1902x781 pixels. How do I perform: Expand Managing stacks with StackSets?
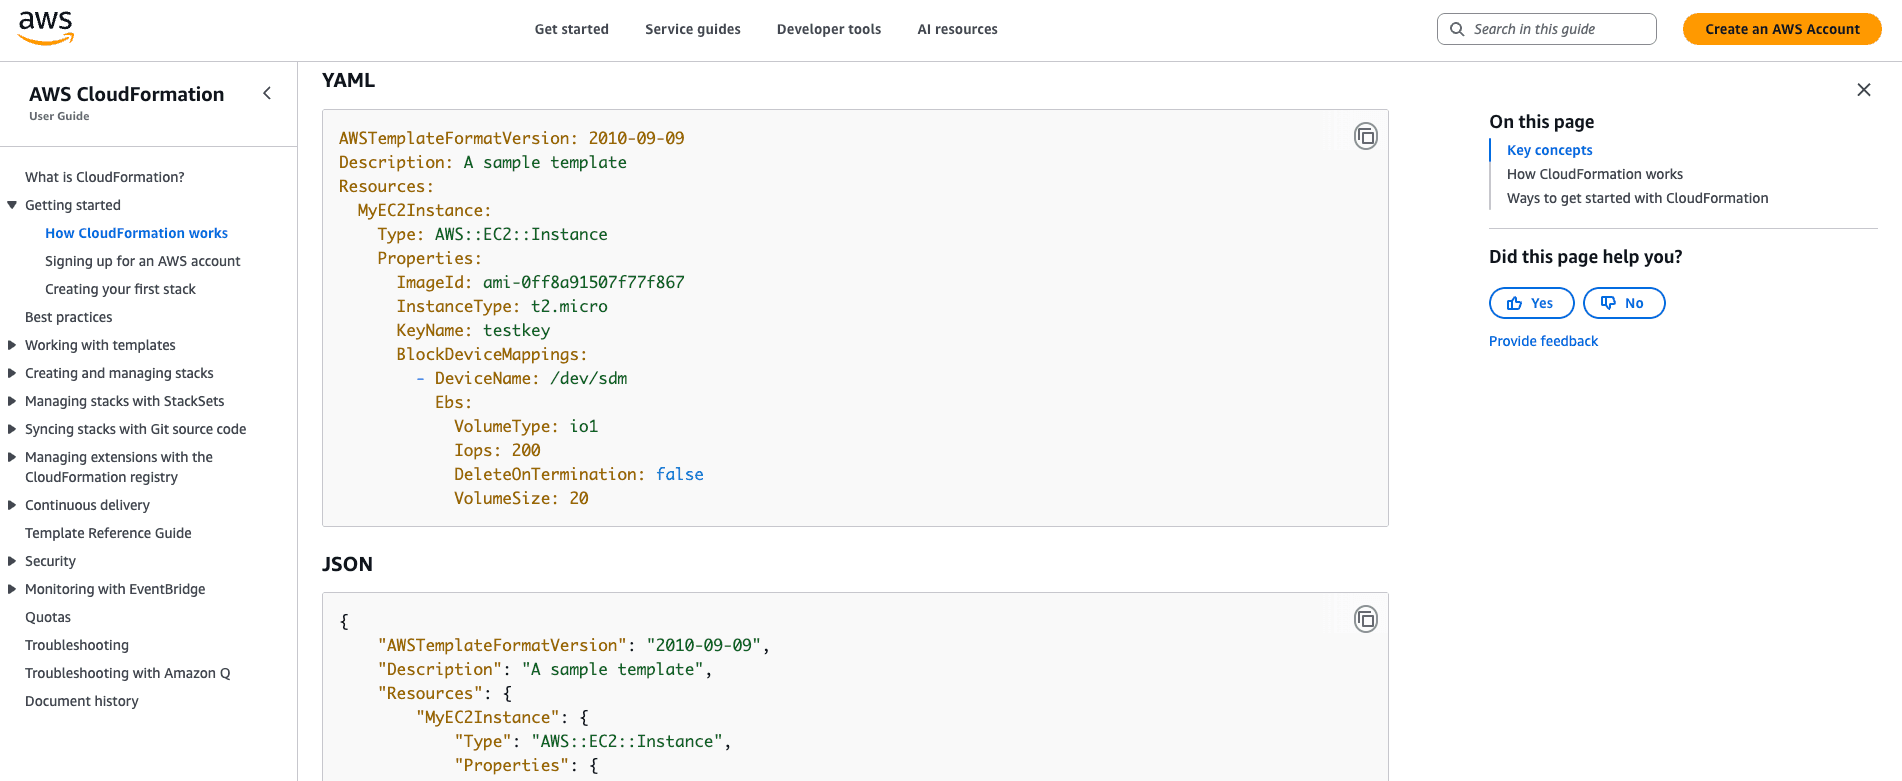[x=12, y=401]
